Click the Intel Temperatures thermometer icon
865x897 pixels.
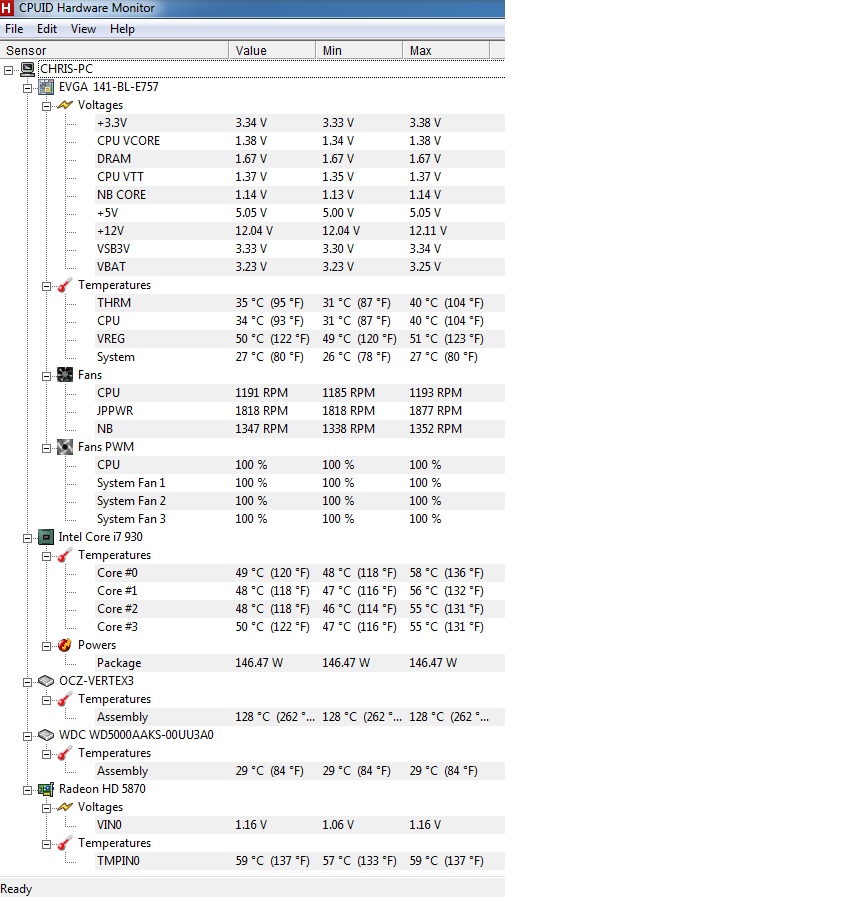(65, 555)
